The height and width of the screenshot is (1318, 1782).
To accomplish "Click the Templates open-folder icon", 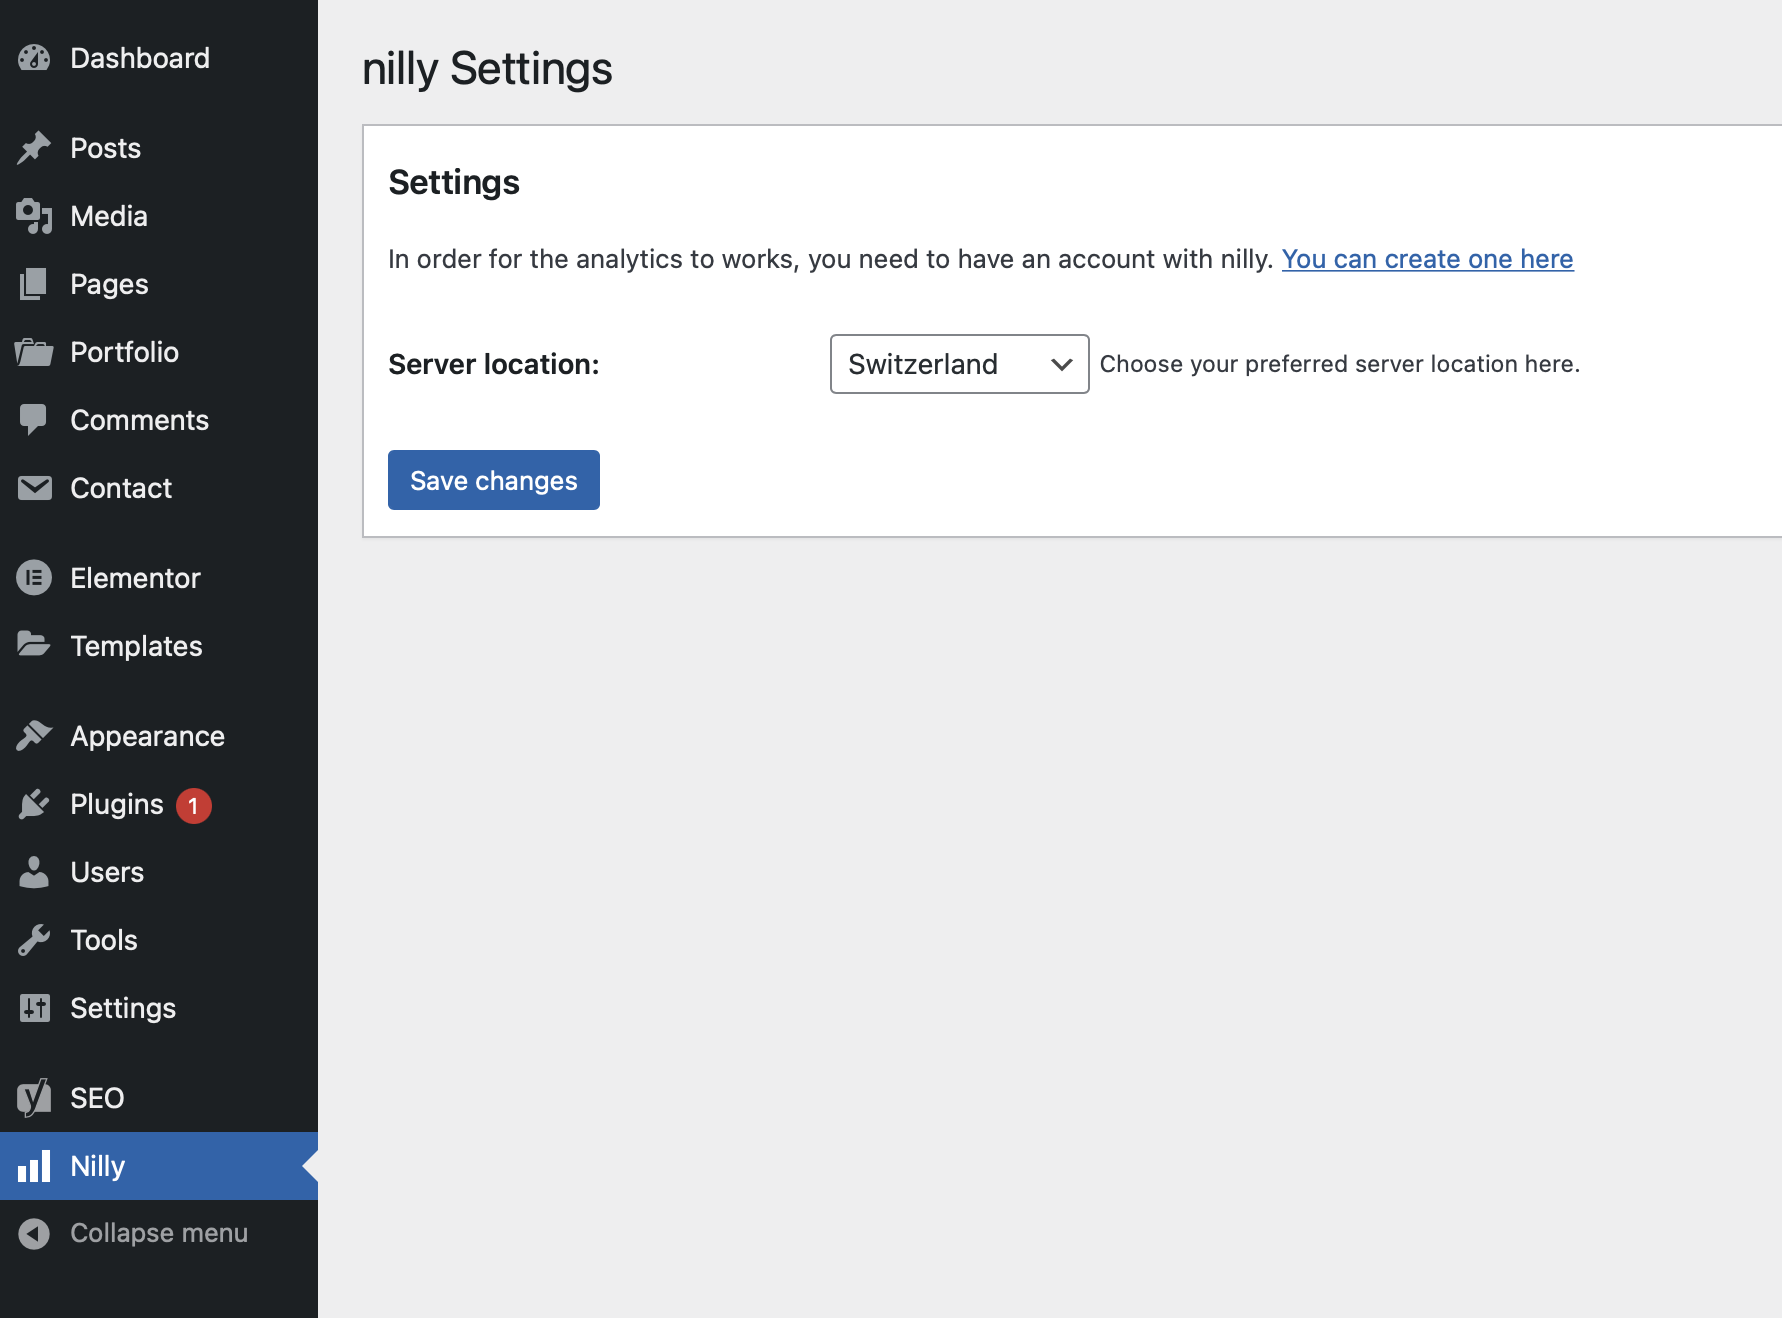I will tap(34, 645).
